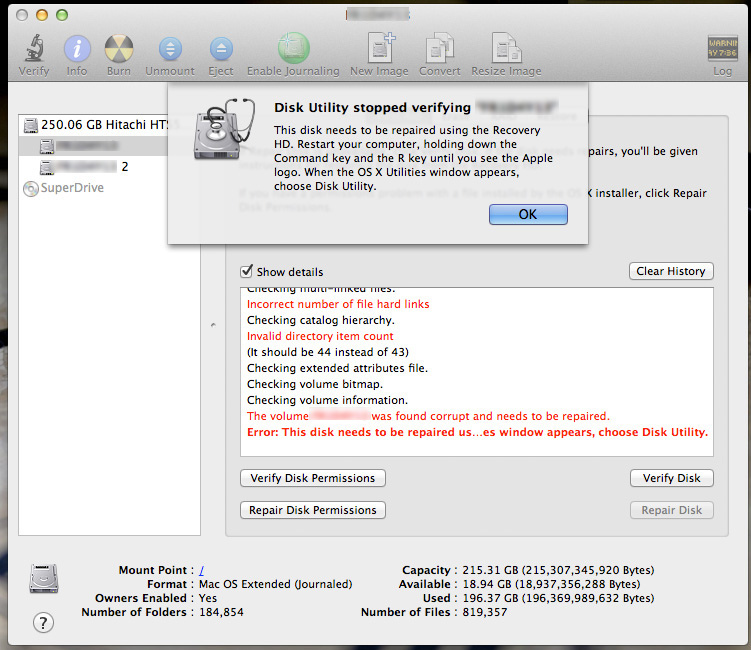Click the Verify Disk button
Image resolution: width=751 pixels, height=650 pixels.
[x=671, y=478]
